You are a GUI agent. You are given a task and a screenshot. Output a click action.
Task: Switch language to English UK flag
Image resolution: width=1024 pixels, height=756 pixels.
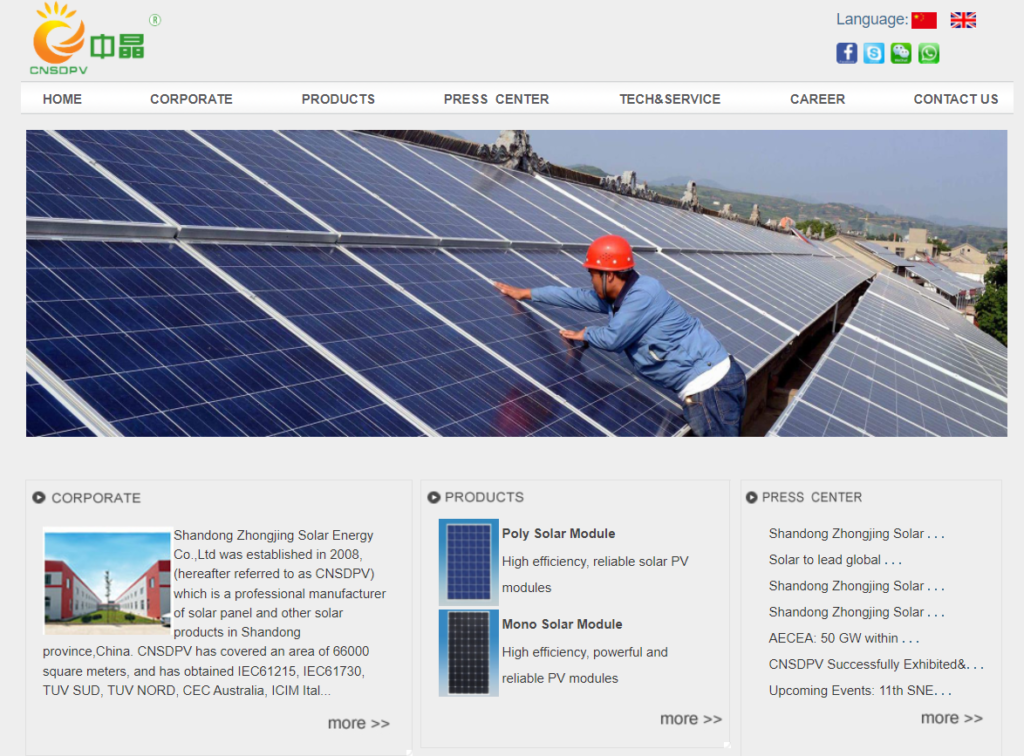point(963,20)
